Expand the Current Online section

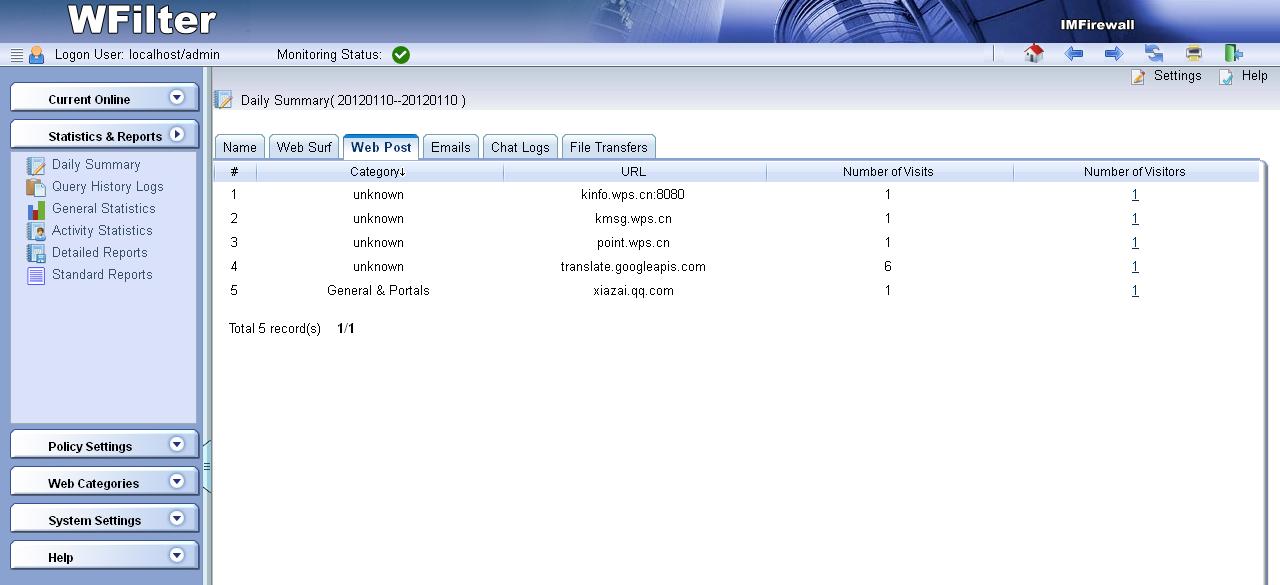coord(177,98)
